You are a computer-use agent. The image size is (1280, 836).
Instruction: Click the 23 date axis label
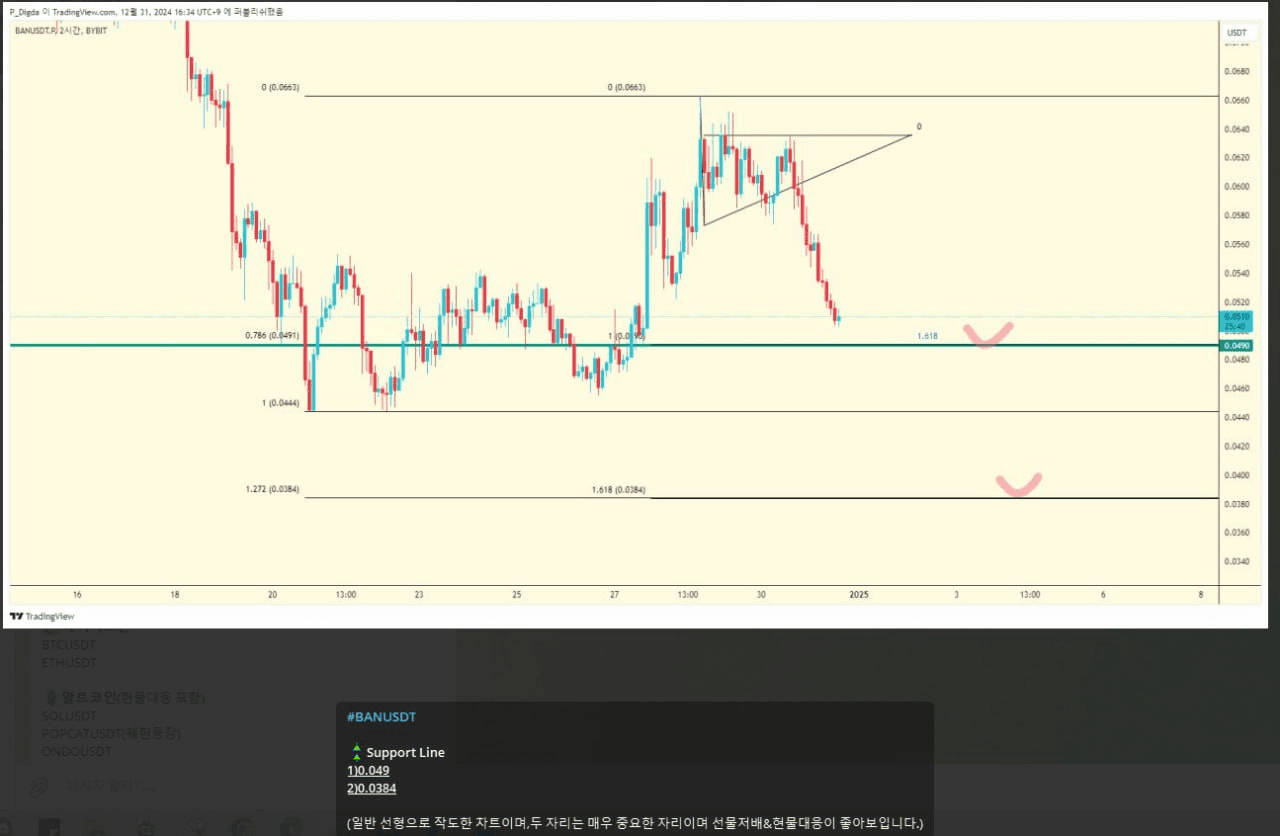coord(419,594)
